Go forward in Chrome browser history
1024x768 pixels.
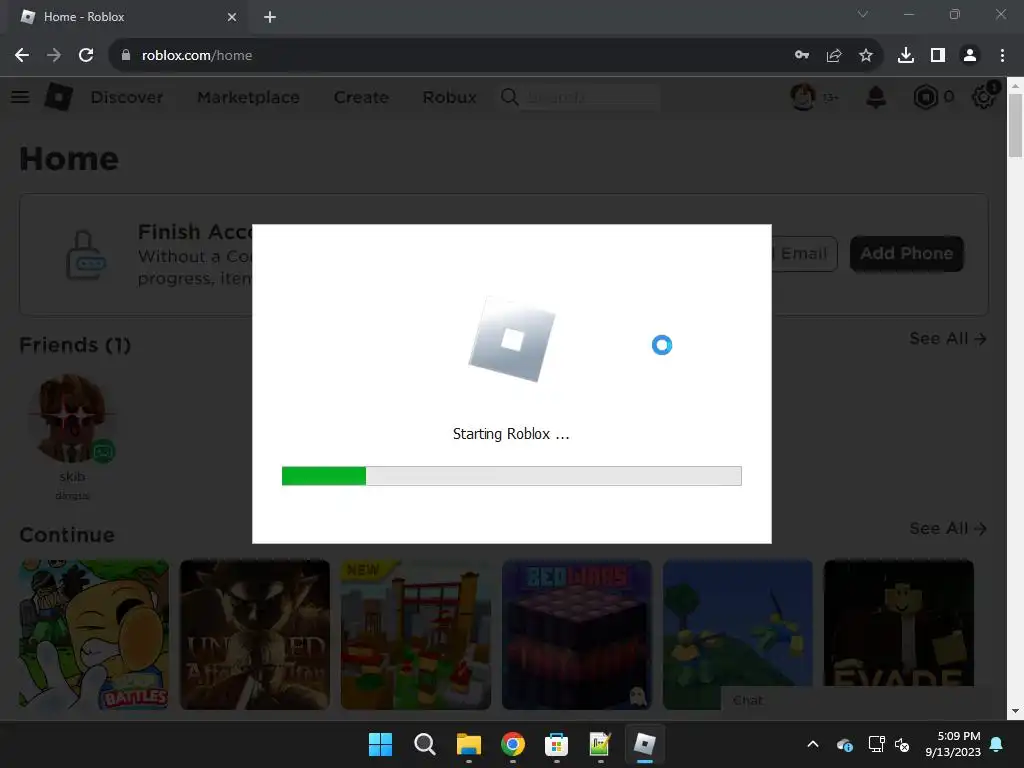click(54, 56)
